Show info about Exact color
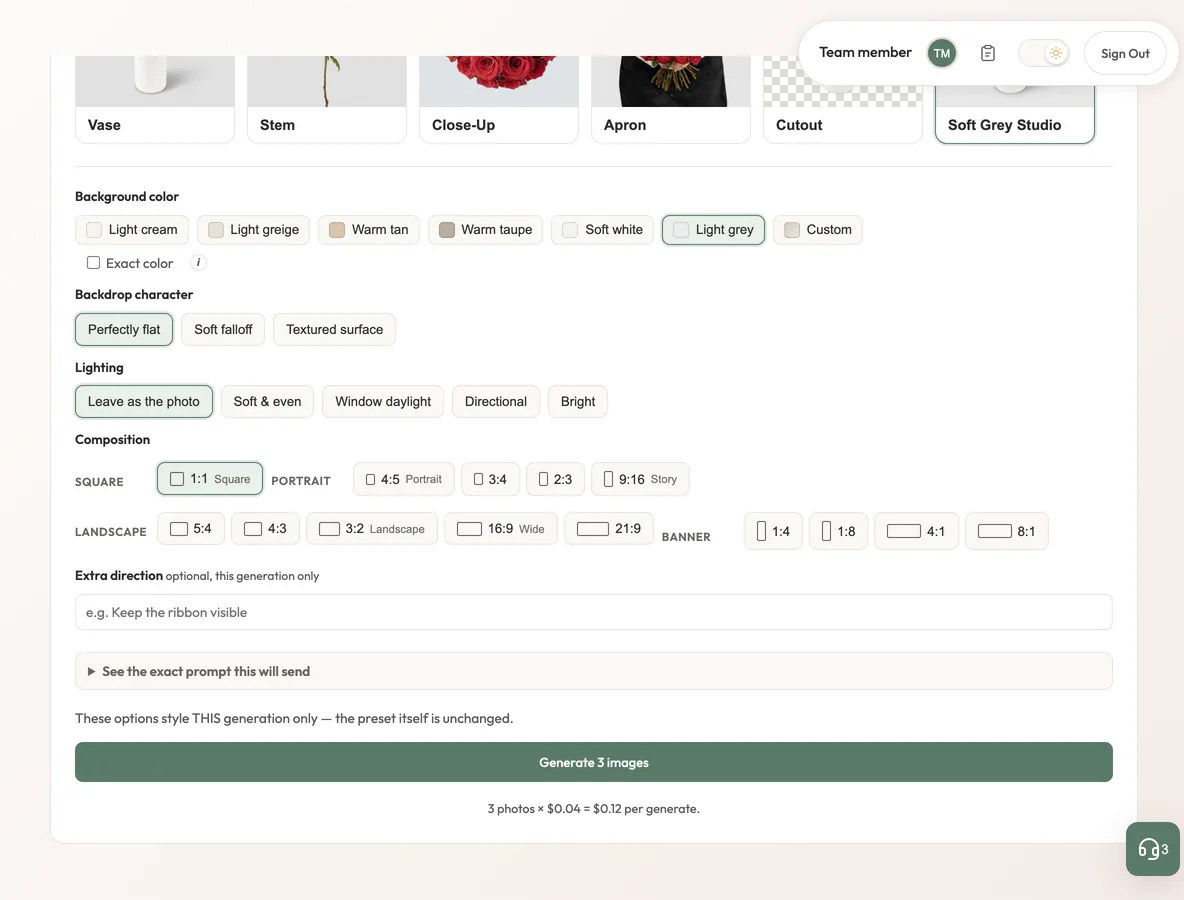Screen dimensions: 1184x900 click(x=198, y=263)
